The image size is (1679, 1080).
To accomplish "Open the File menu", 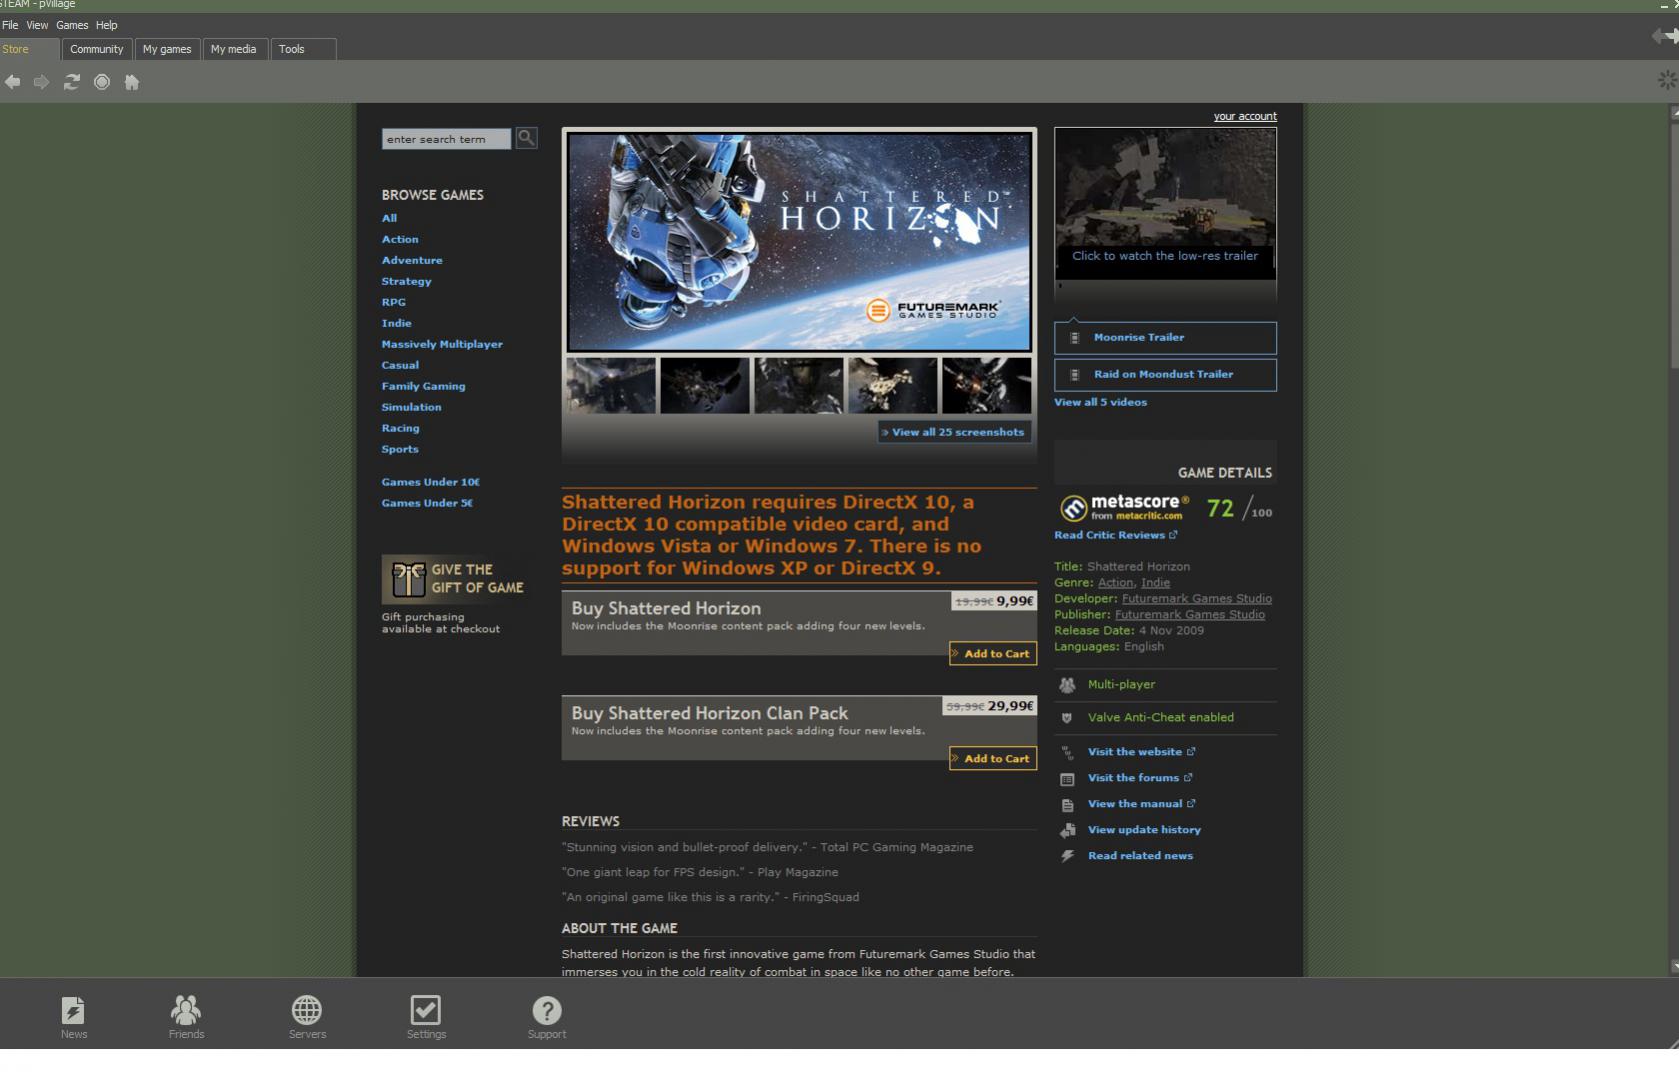I will coord(10,25).
